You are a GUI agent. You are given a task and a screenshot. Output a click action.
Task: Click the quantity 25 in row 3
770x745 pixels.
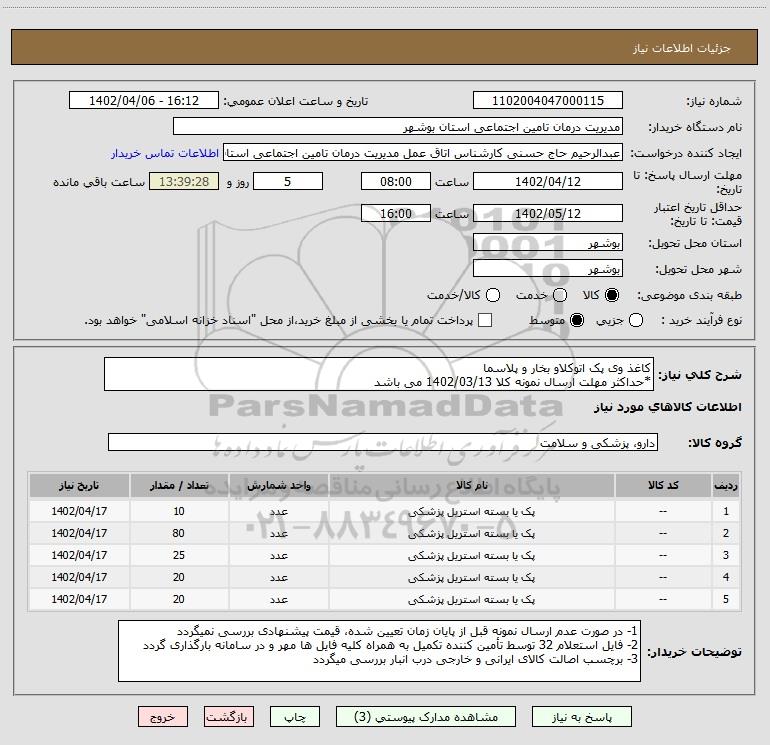point(179,555)
